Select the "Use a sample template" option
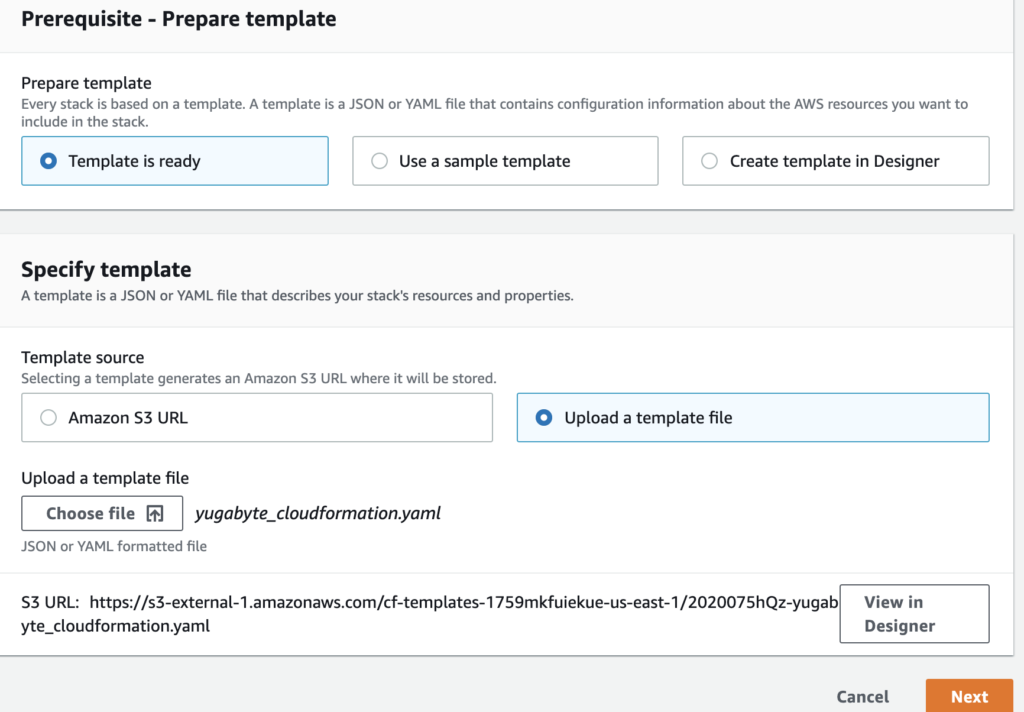1024x712 pixels. [x=380, y=161]
